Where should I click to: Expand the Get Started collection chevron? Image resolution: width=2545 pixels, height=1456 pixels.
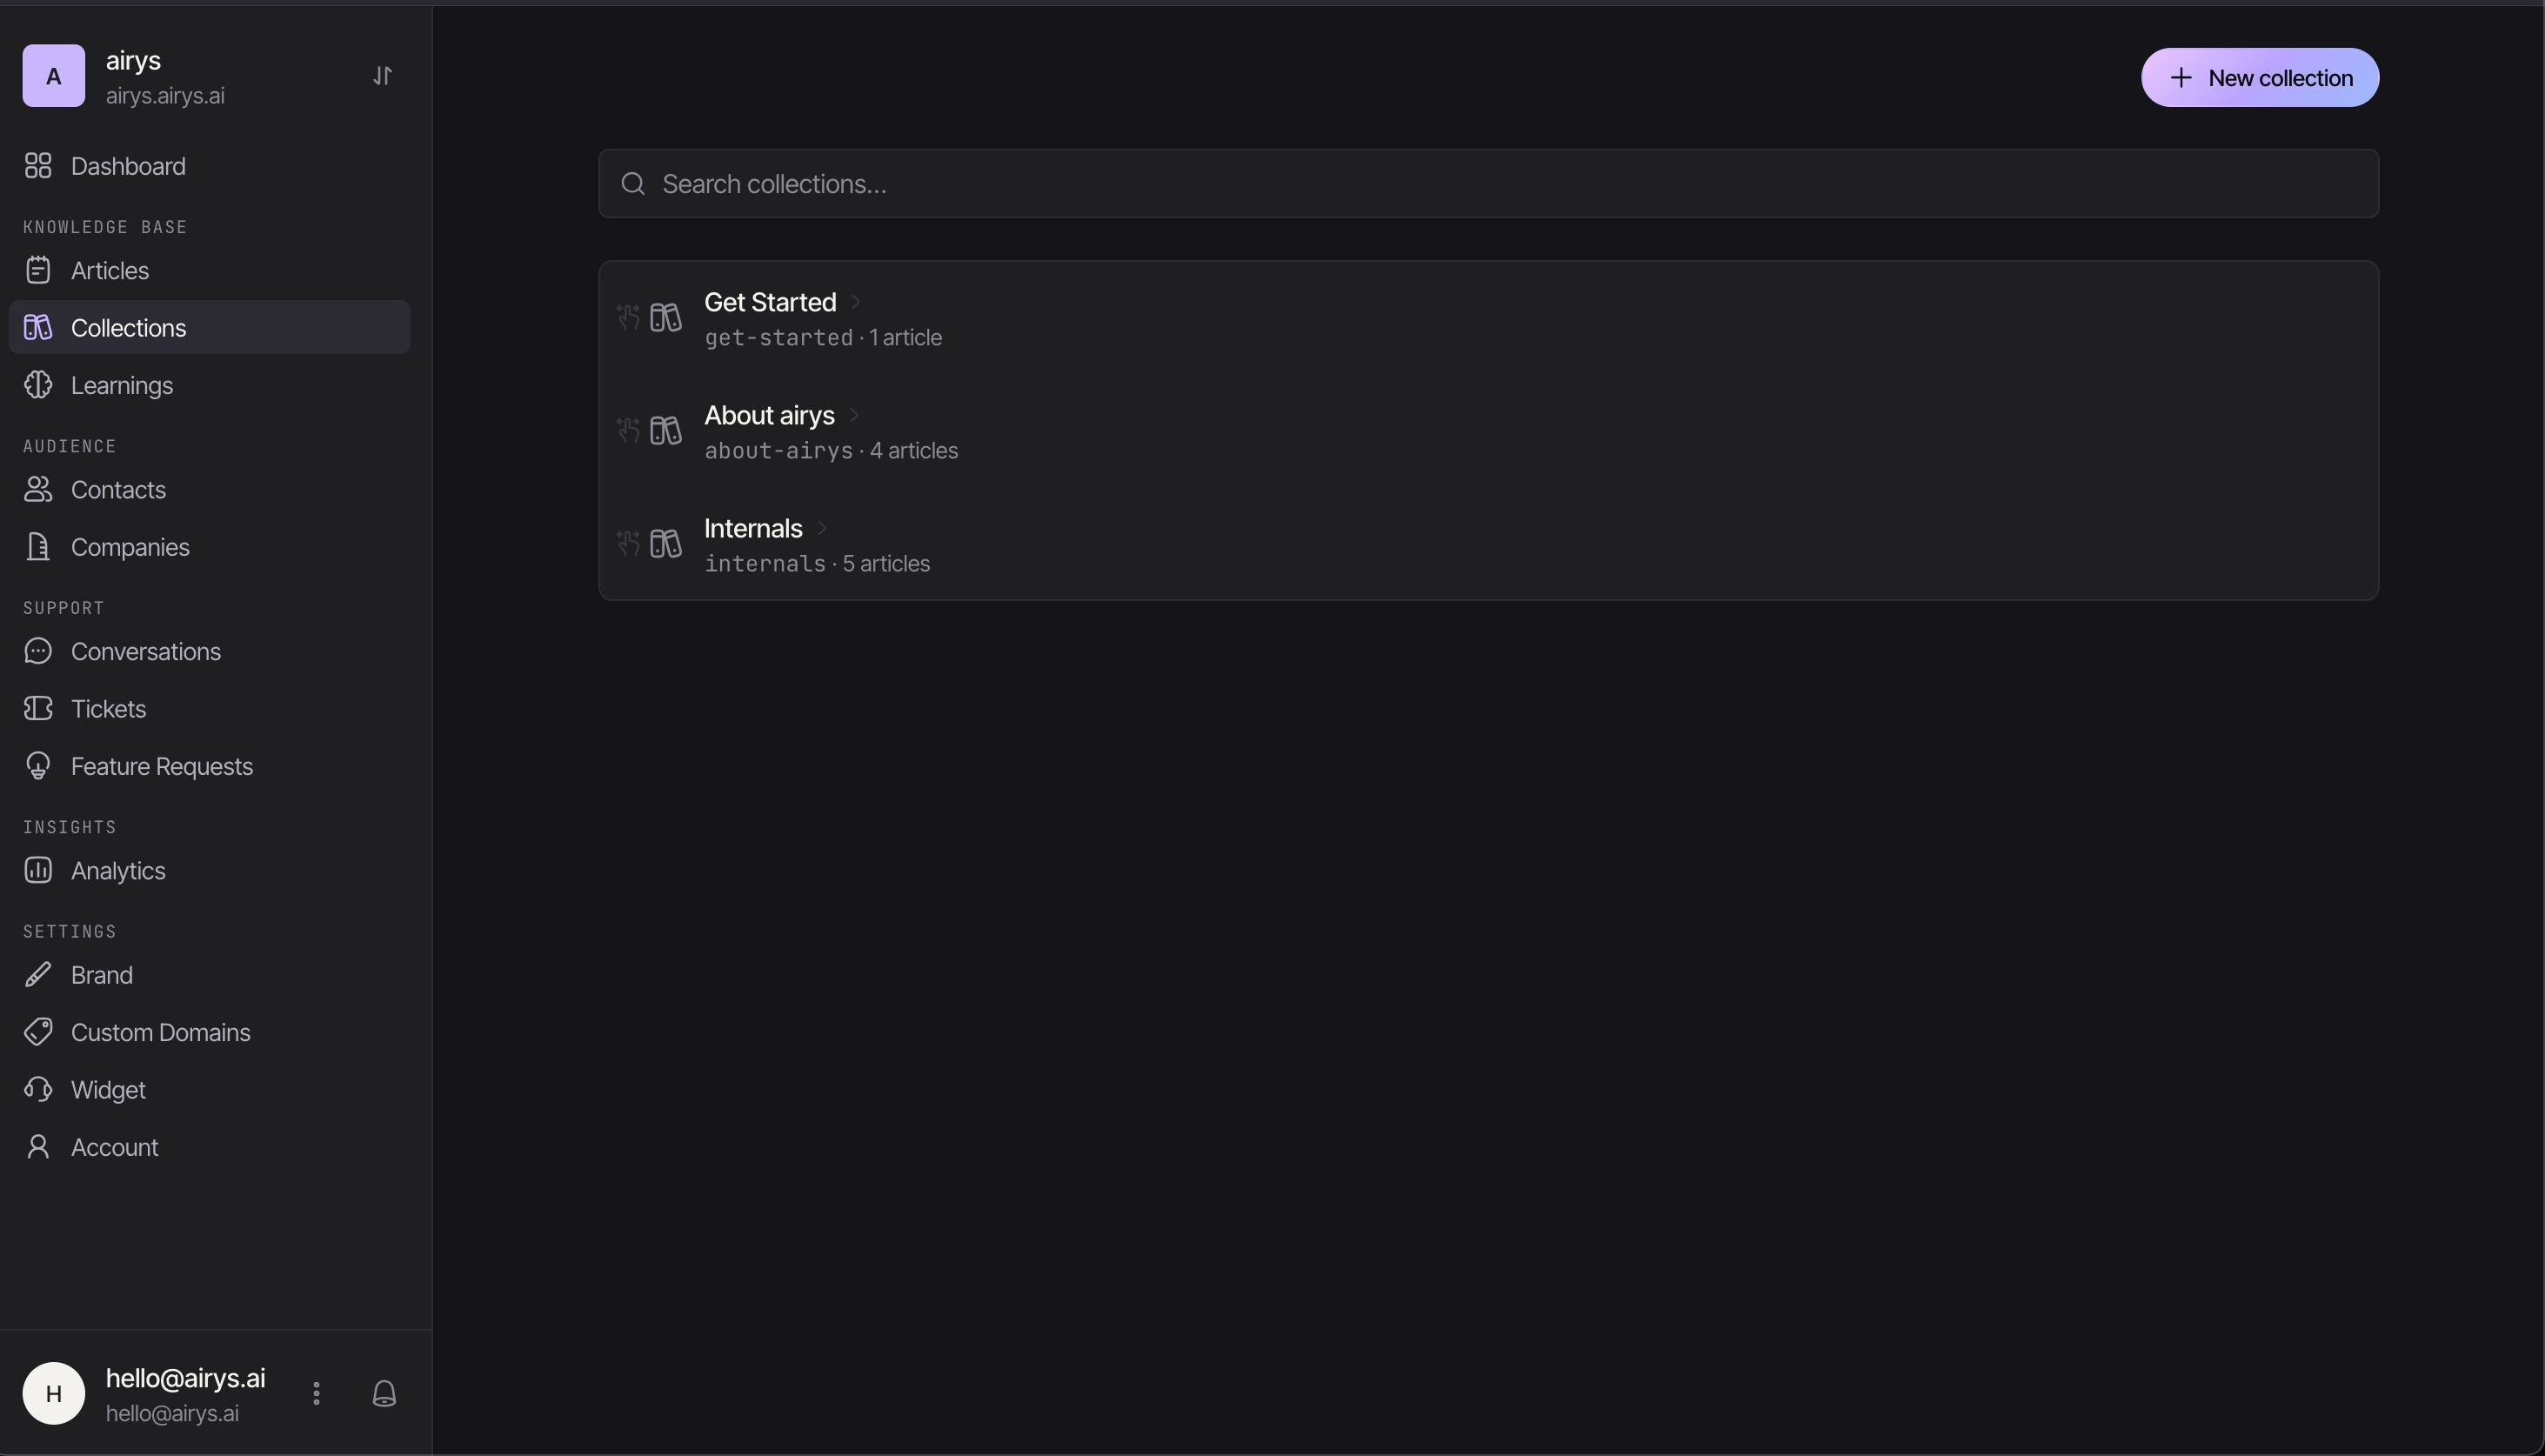tap(855, 301)
